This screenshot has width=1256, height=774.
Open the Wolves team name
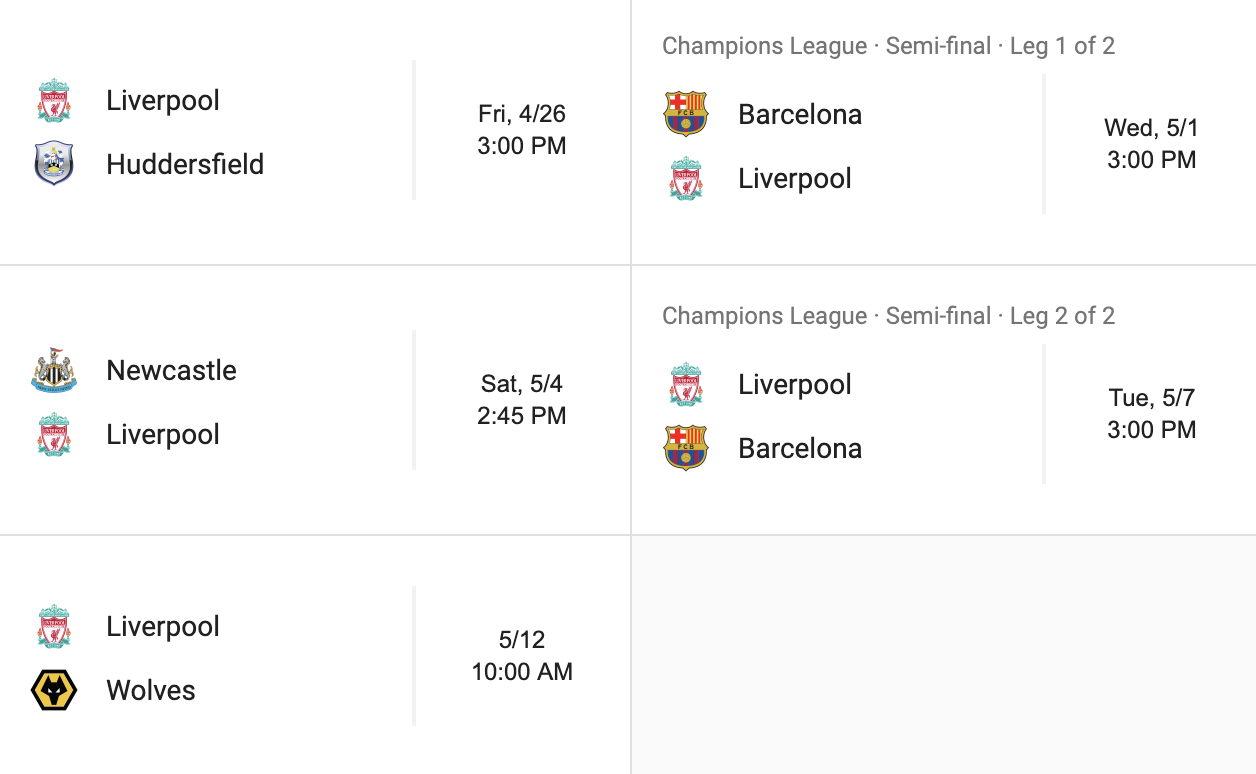click(x=151, y=690)
